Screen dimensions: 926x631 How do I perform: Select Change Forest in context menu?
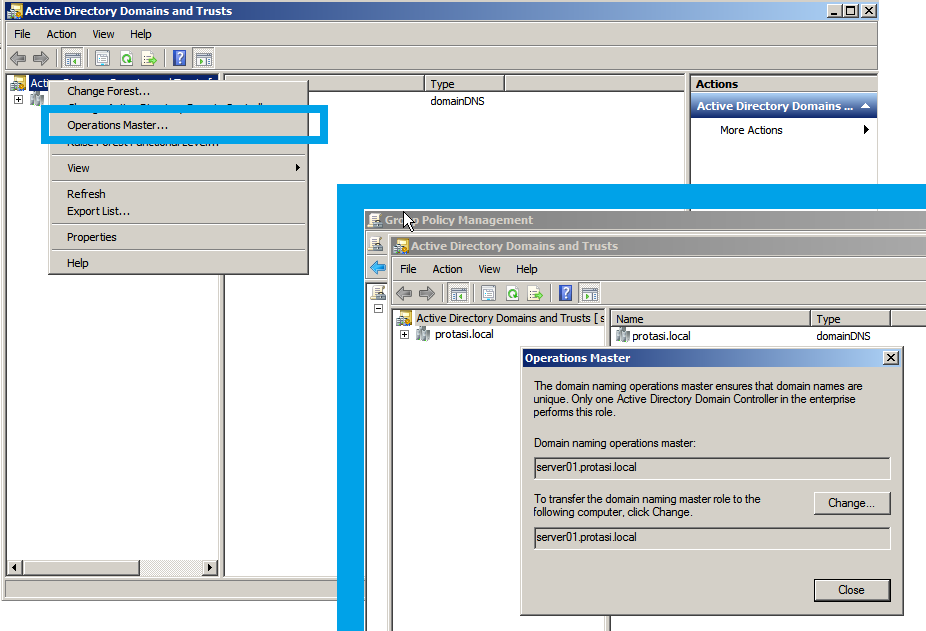click(178, 91)
